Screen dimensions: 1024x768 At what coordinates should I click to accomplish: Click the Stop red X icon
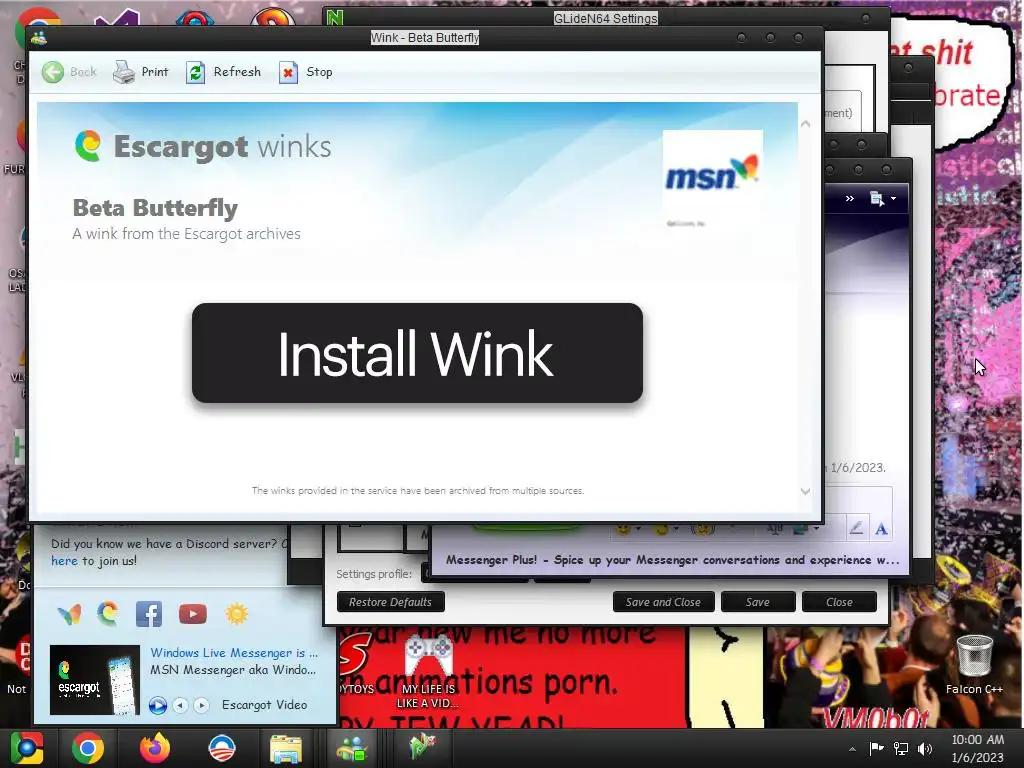[x=288, y=72]
